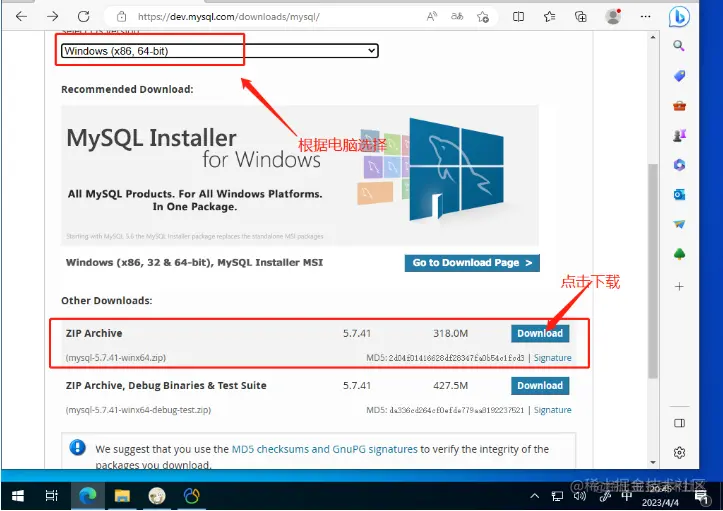Open the round cream taskbar app icon
The image size is (723, 511).
coord(157,496)
